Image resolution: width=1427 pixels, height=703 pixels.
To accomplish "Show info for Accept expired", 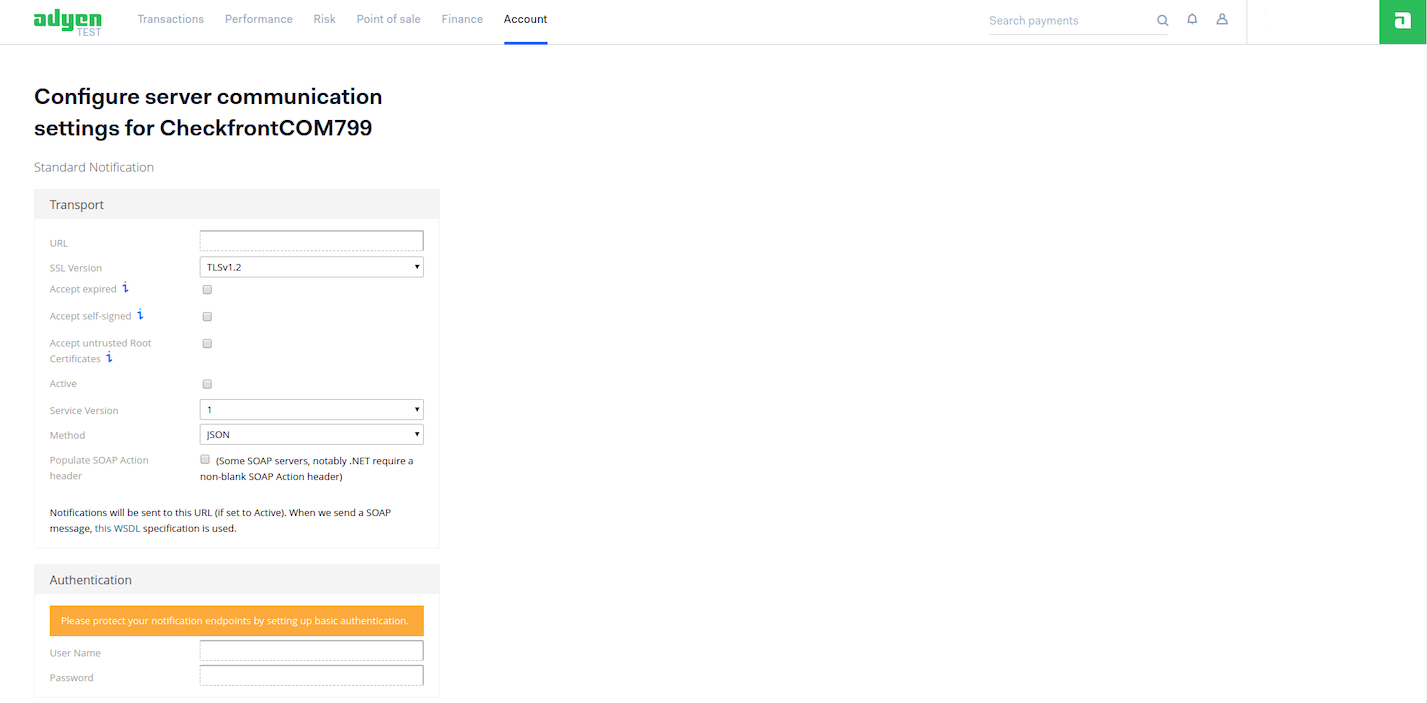I will click(126, 288).
